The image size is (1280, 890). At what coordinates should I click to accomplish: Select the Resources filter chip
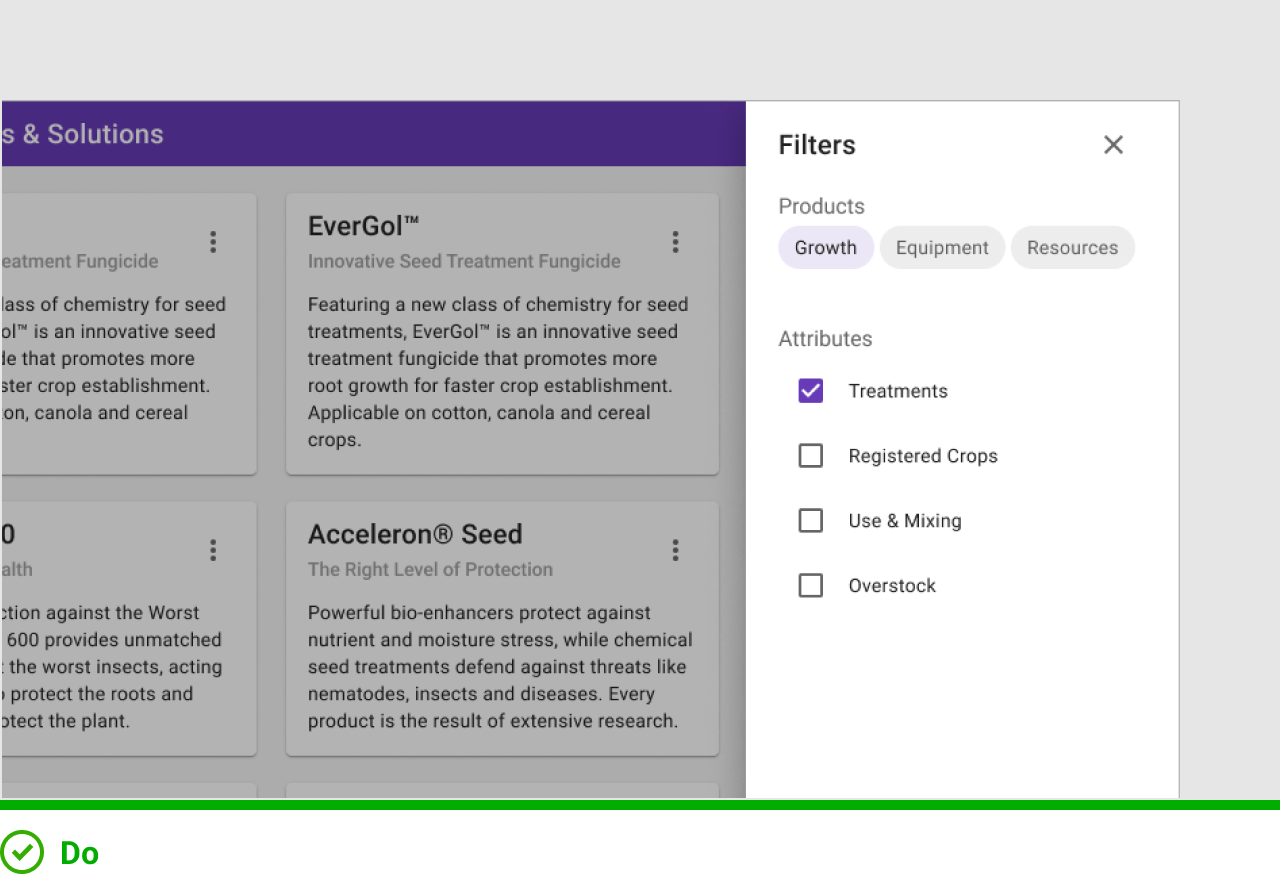coord(1072,248)
